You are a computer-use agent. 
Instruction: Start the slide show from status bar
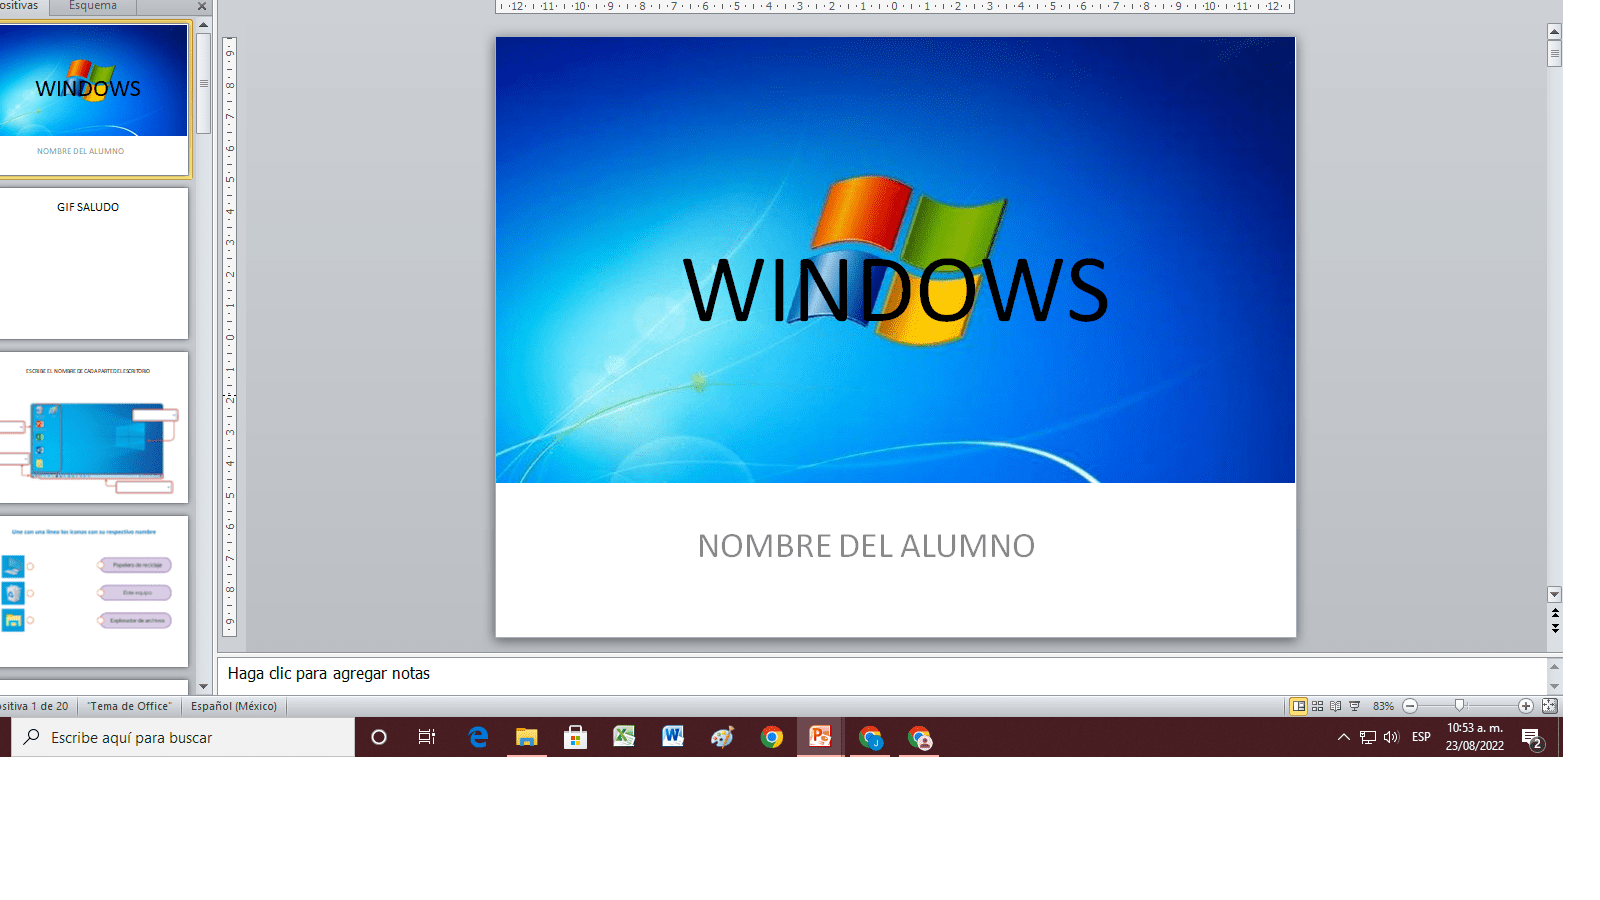tap(1355, 706)
